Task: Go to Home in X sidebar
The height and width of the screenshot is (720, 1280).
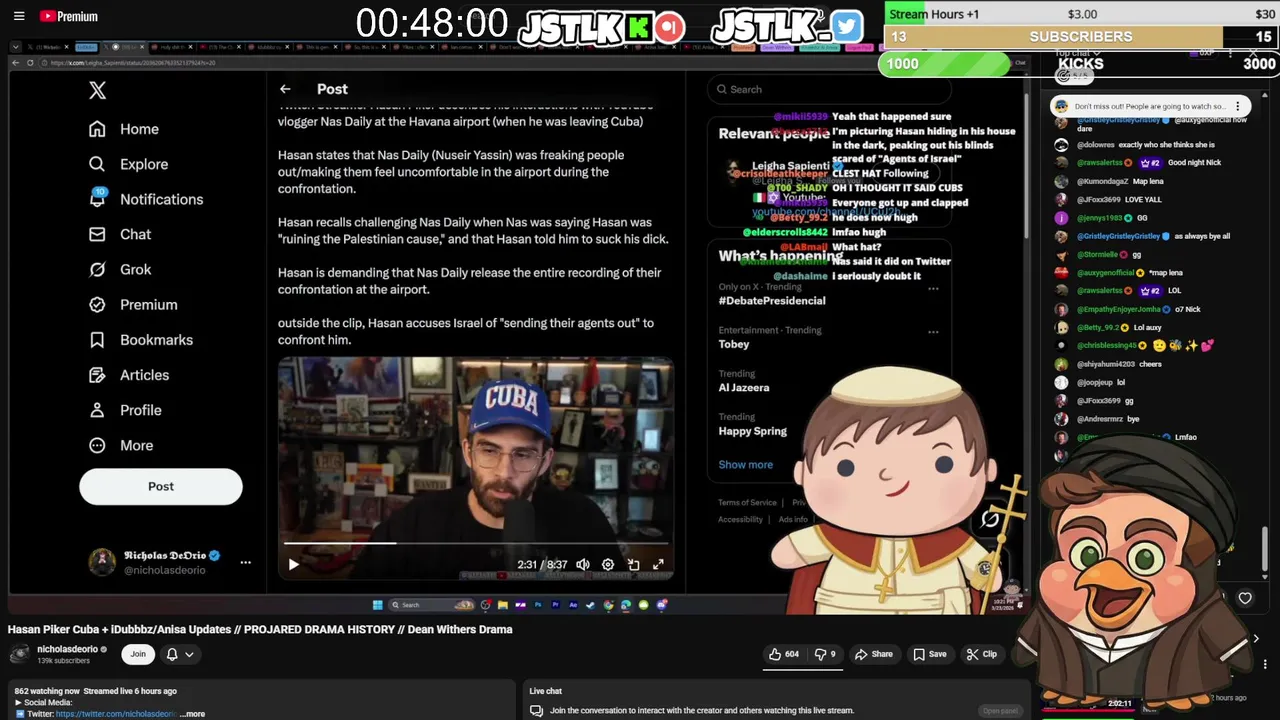Action: 124,129
